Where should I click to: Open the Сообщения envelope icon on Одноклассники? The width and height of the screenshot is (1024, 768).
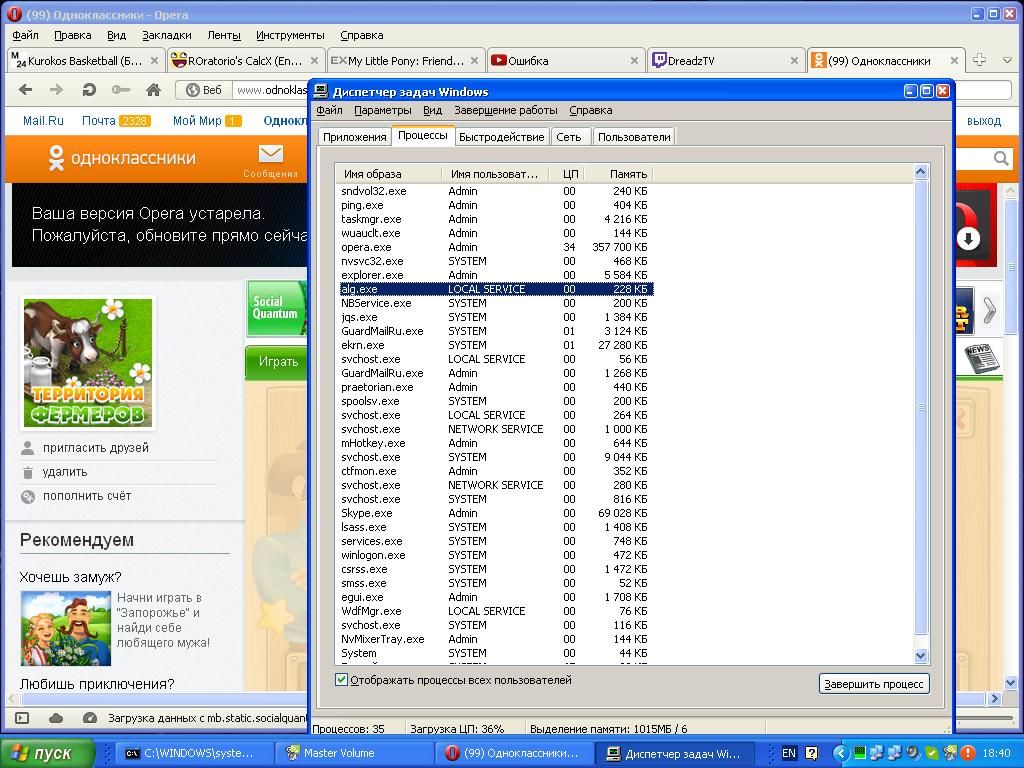tap(270, 154)
